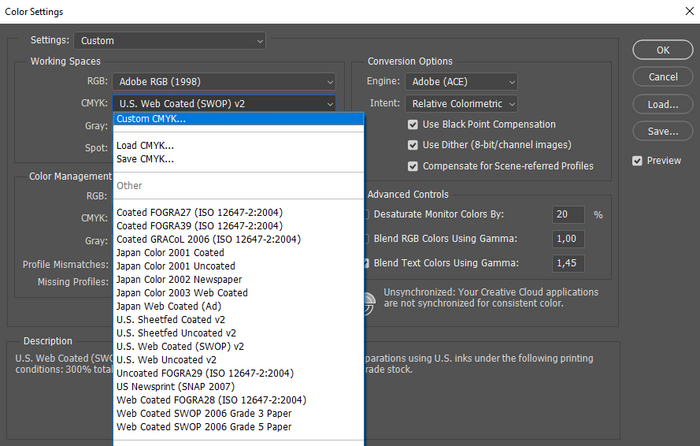
Task: Select Save CMYK... in the dropdown list
Action: point(145,159)
